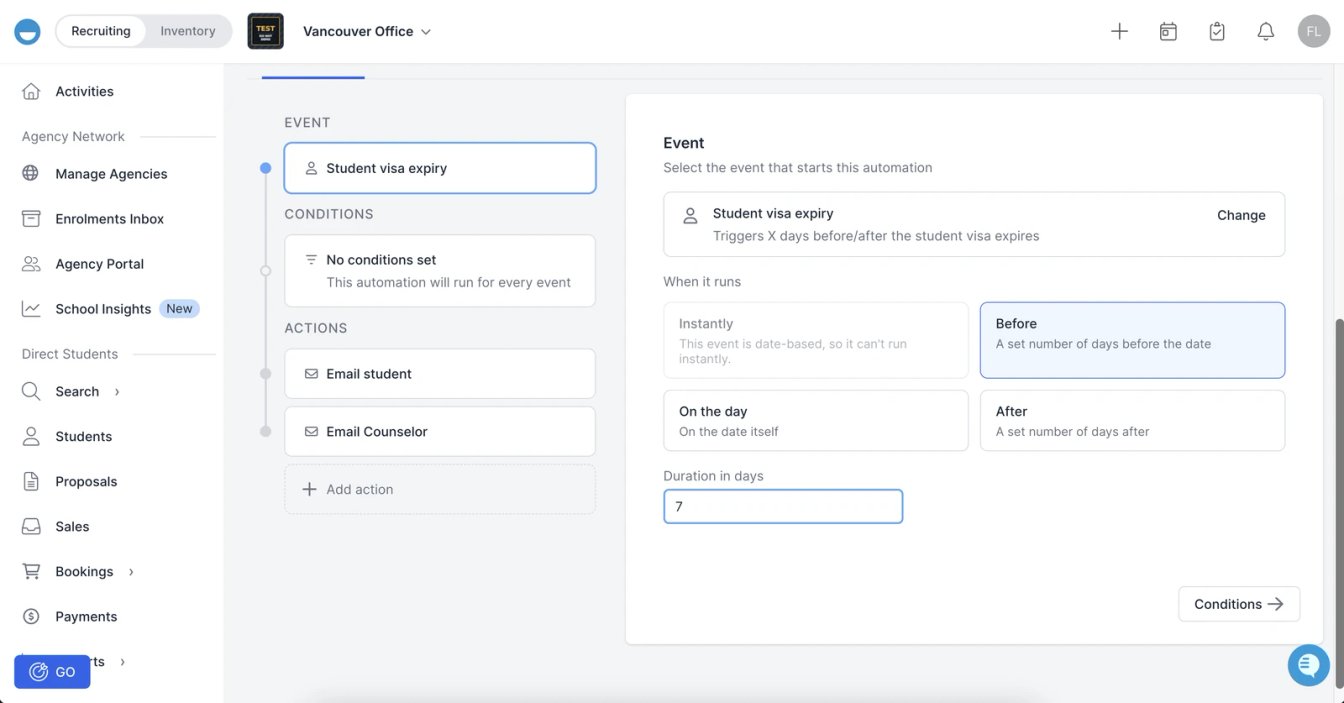
Task: Click the plus icon in Add action
Action: (x=310, y=489)
